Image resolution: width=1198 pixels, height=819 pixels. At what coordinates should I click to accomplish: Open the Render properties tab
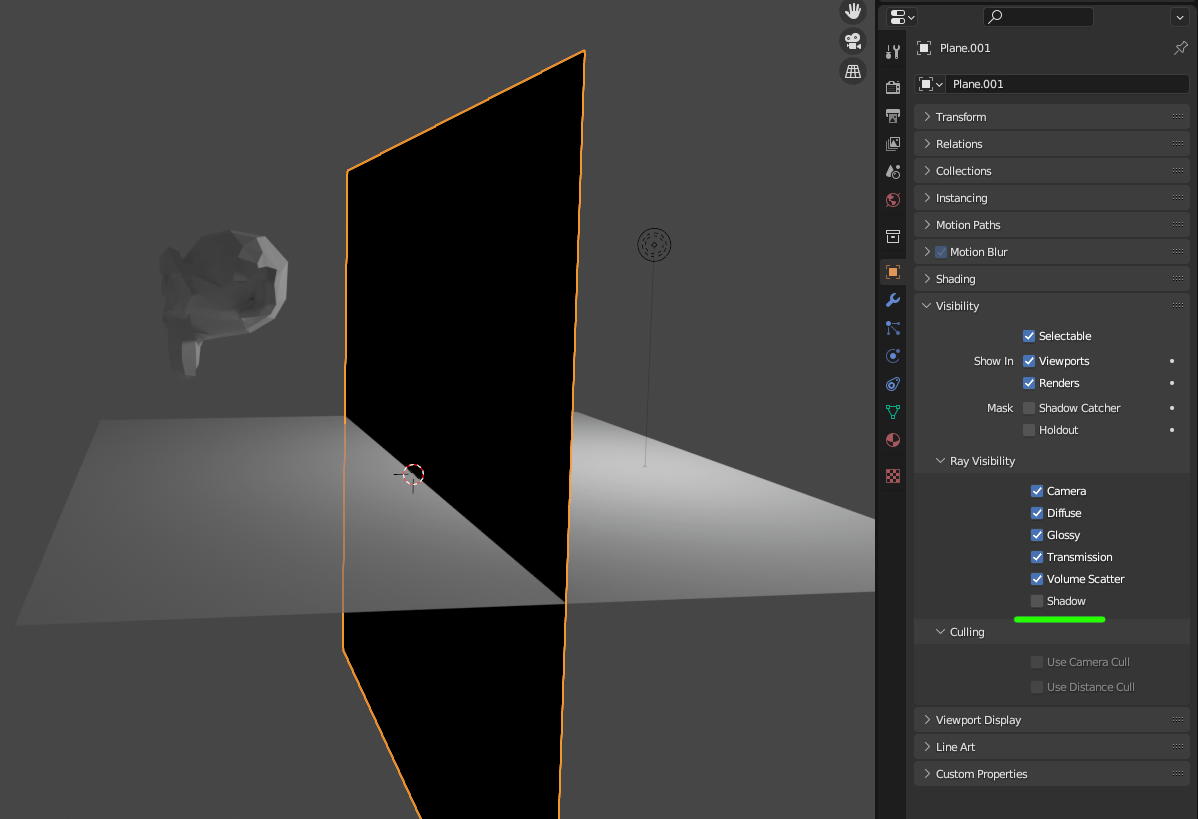pos(892,86)
